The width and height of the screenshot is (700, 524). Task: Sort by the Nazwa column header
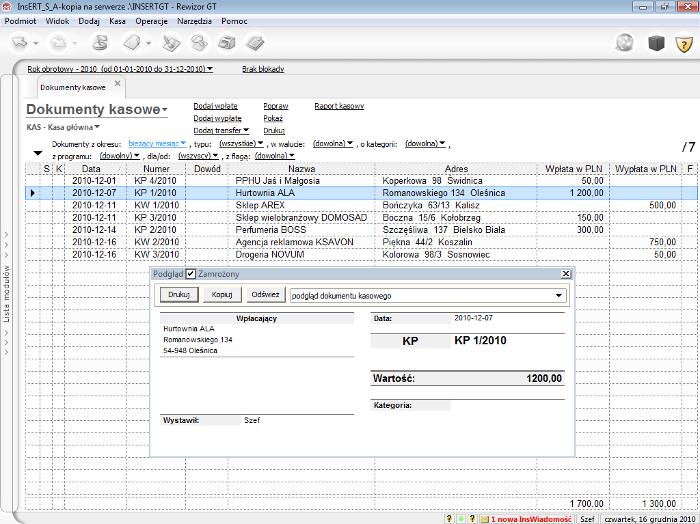pos(301,169)
